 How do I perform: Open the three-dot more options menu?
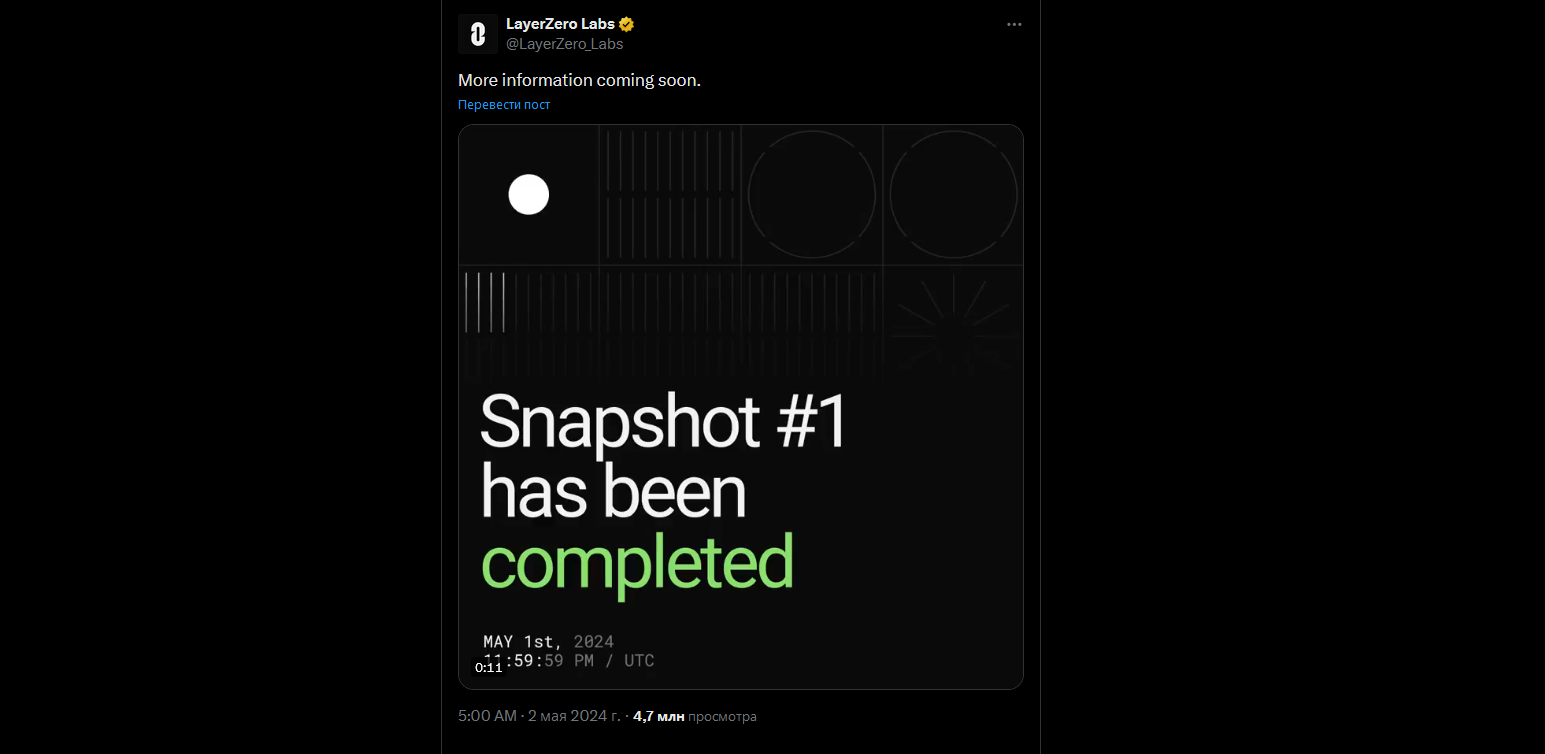pyautogui.click(x=1014, y=25)
